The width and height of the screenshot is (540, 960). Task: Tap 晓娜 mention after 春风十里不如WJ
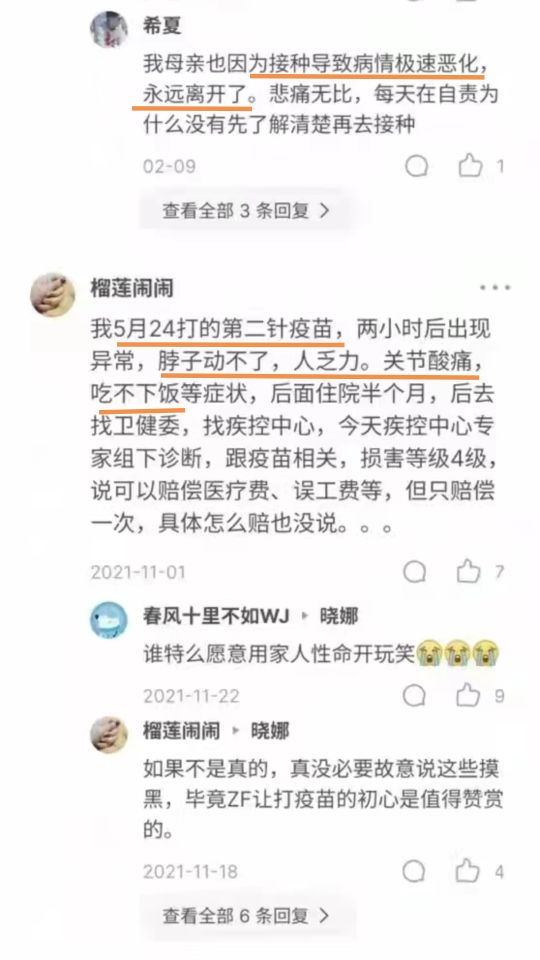coord(339,616)
